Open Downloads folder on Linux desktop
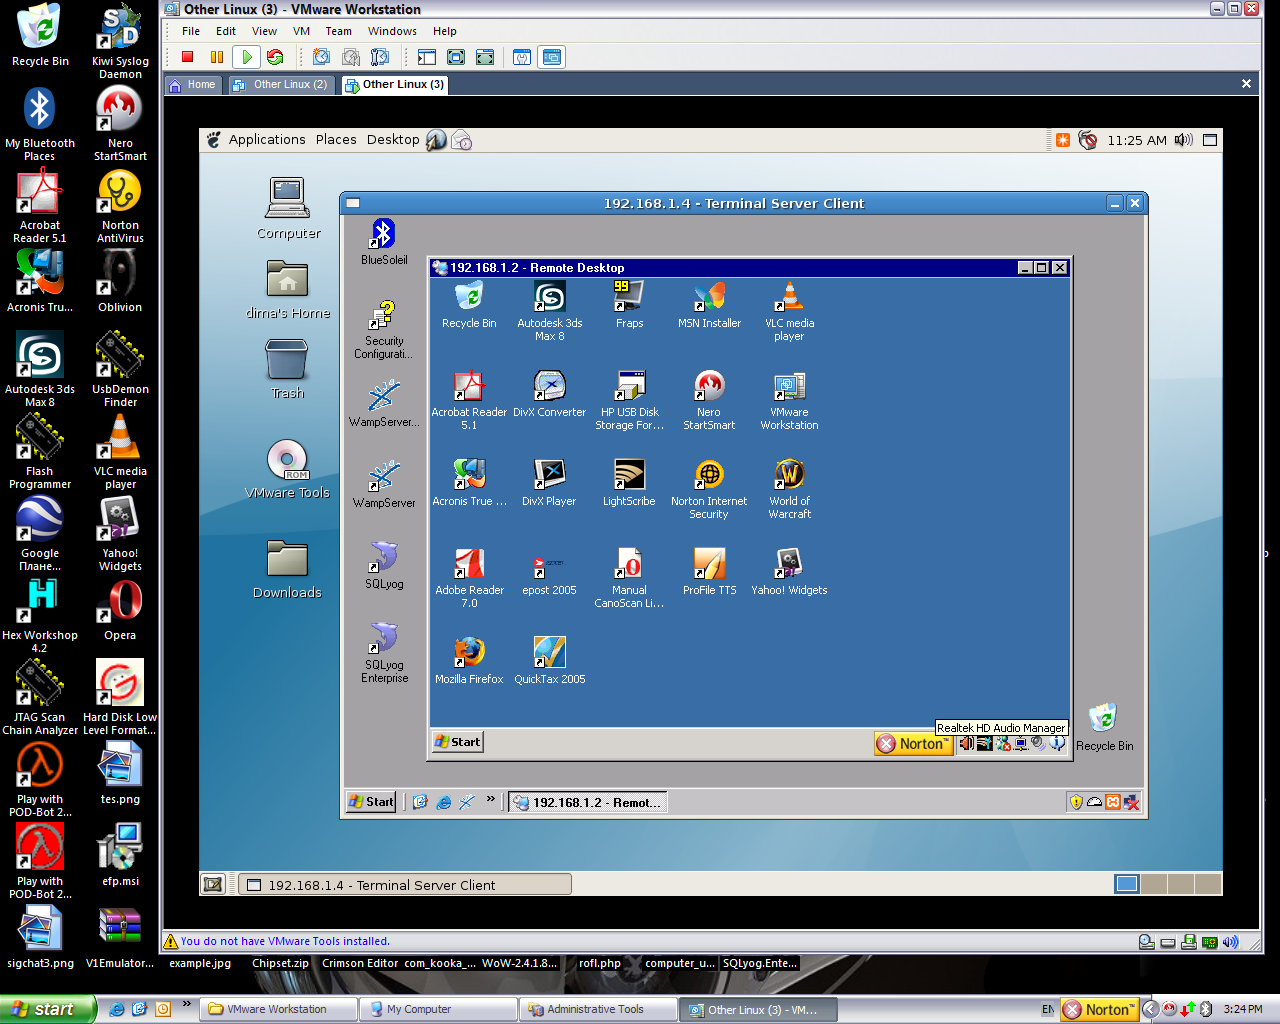1280x1024 pixels. 287,569
